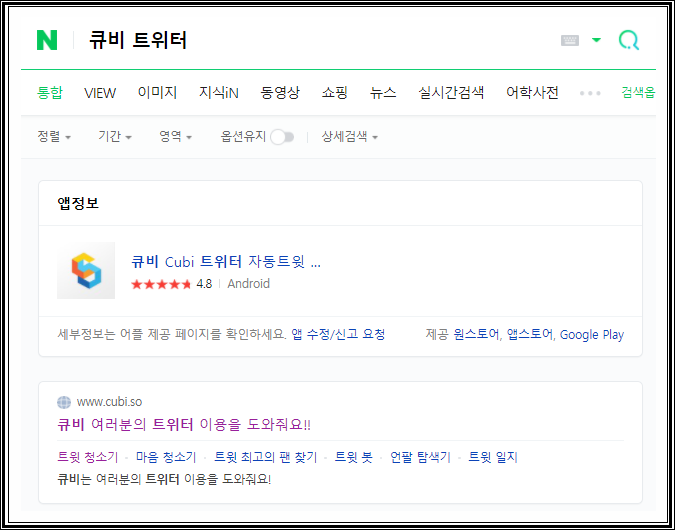Open the 원스토어 provider link
This screenshot has height=530, width=675.
[477, 334]
